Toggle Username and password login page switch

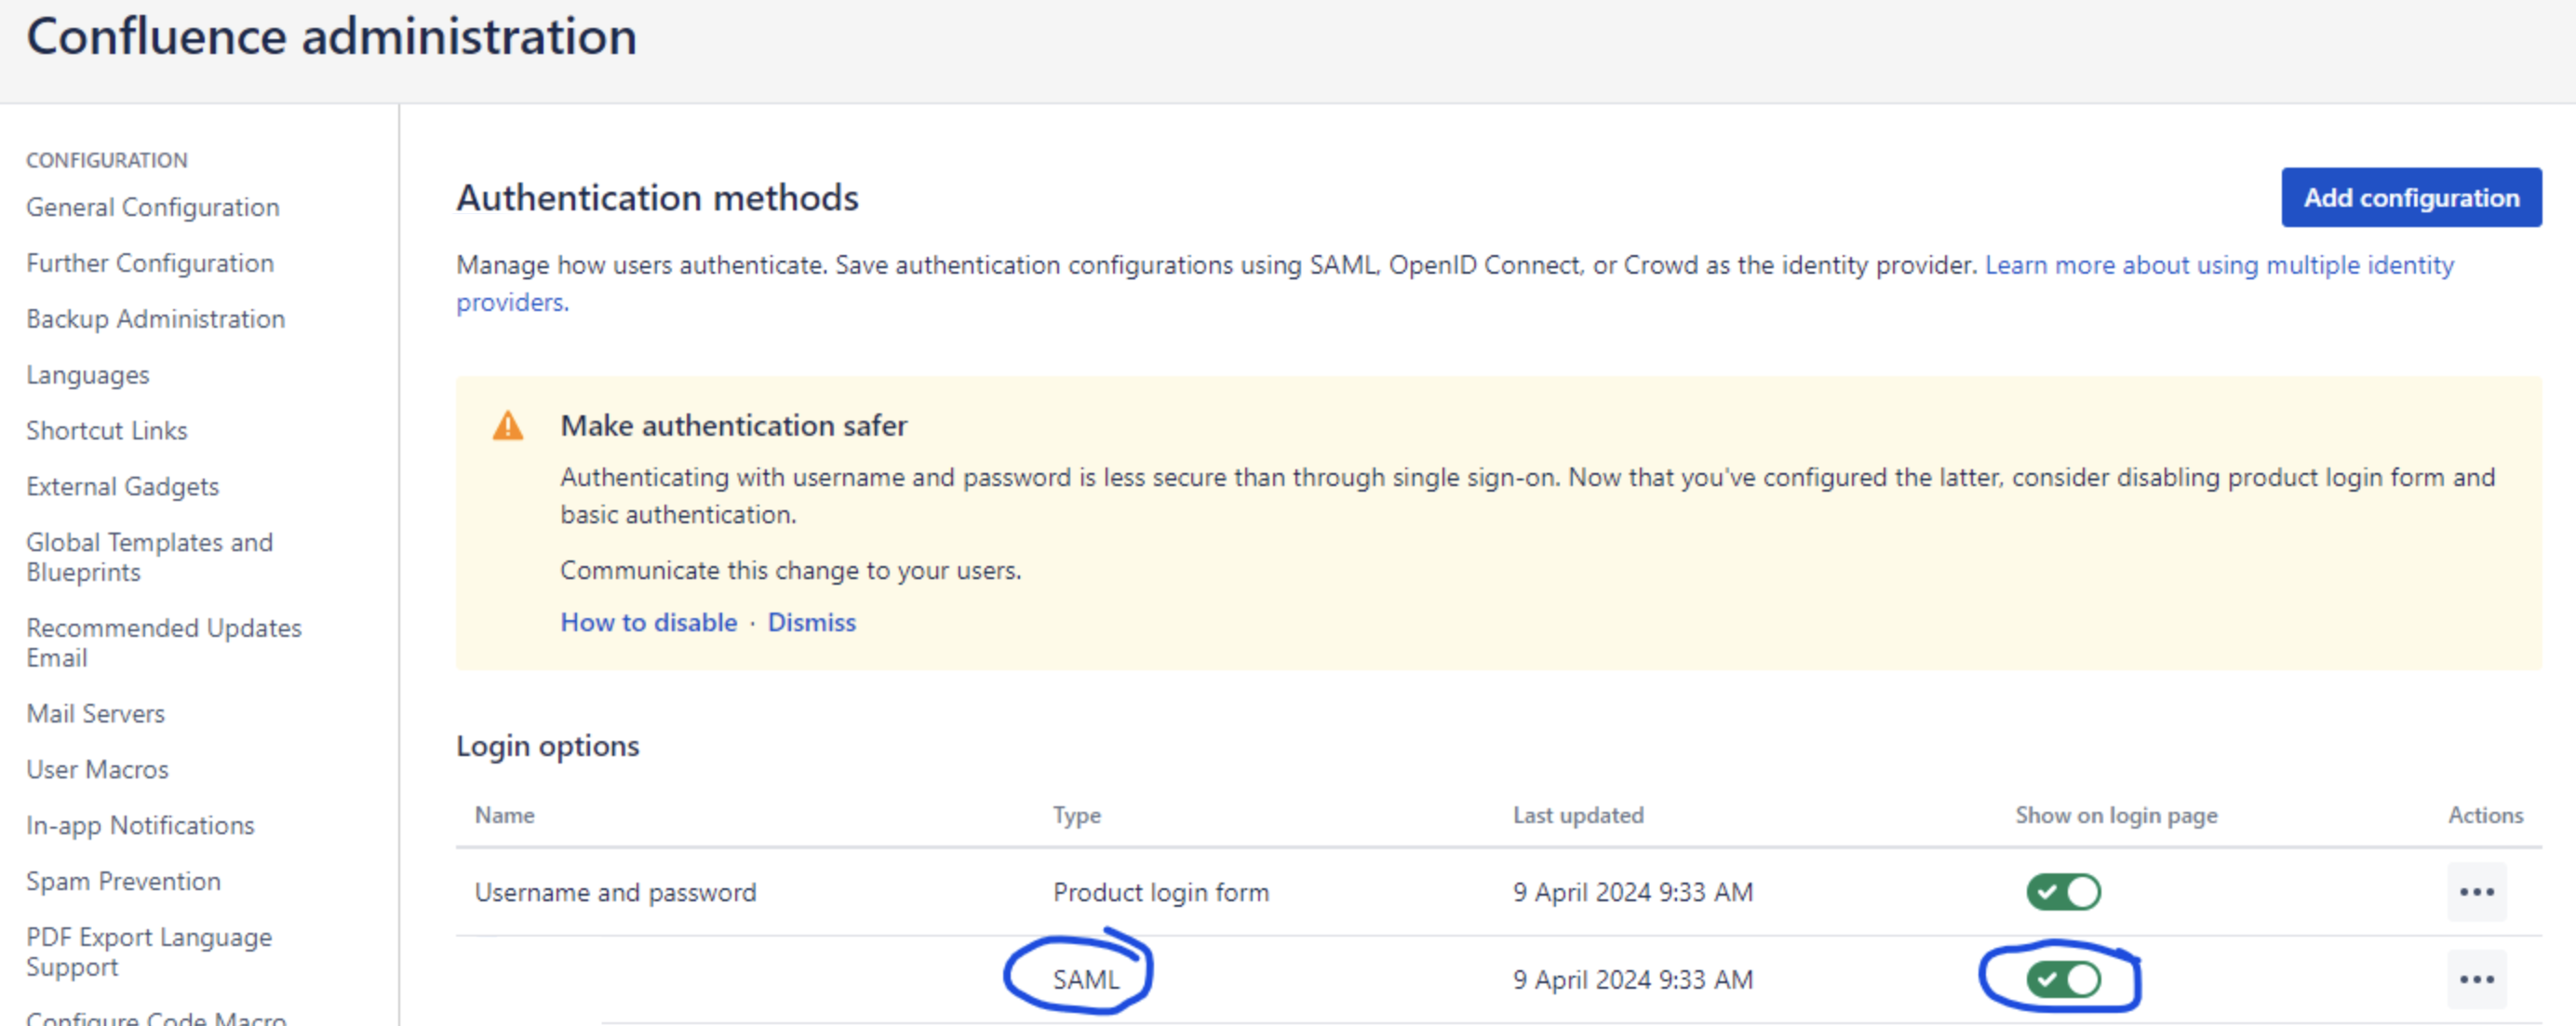[x=2063, y=891]
